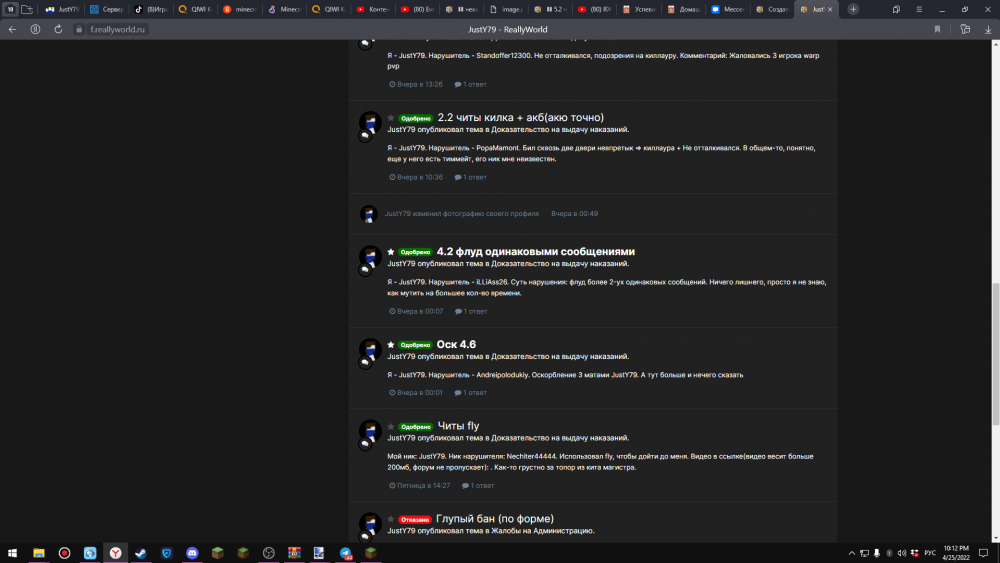Screen dimensions: 1000x563
Task: Open WinRAR from the taskbar
Action: (x=294, y=553)
